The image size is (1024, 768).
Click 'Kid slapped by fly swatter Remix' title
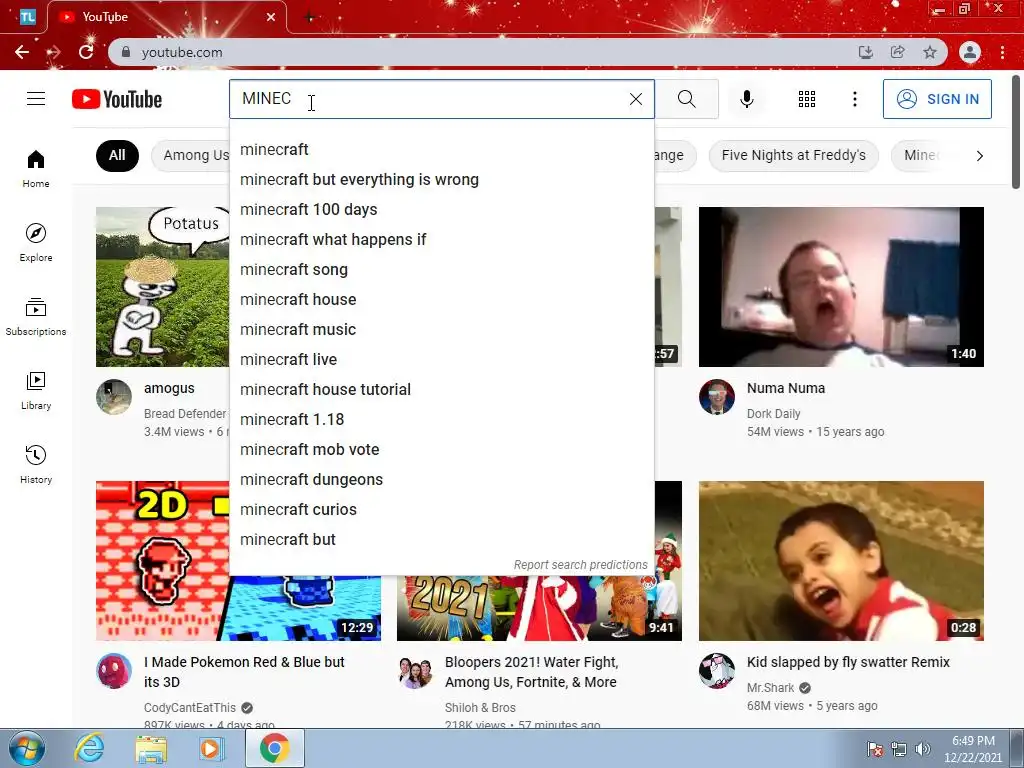(848, 662)
